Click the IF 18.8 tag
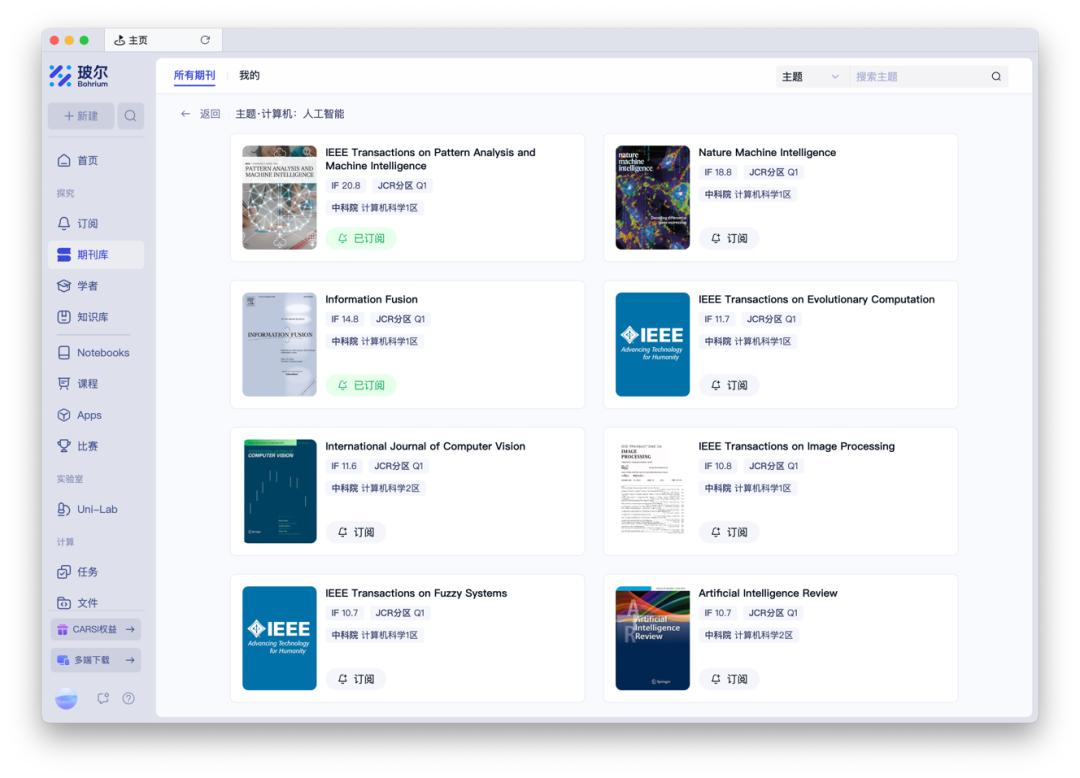Viewport: 1080px width, 778px height. pyautogui.click(x=718, y=172)
